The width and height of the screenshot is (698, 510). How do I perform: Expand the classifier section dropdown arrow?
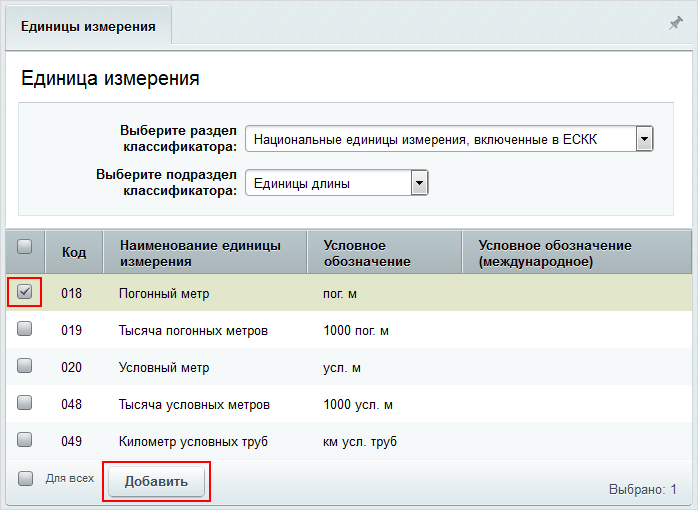coord(644,139)
